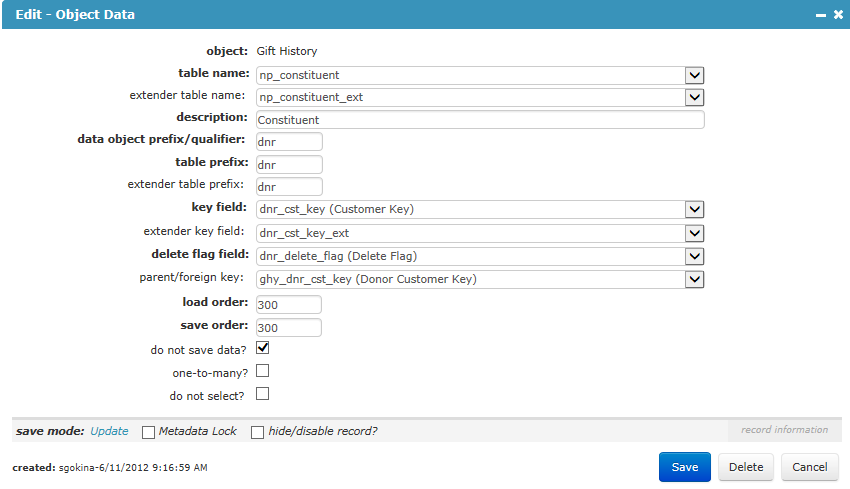Enable the hide/disable record checkbox
The width and height of the screenshot is (850, 489).
pos(257,432)
